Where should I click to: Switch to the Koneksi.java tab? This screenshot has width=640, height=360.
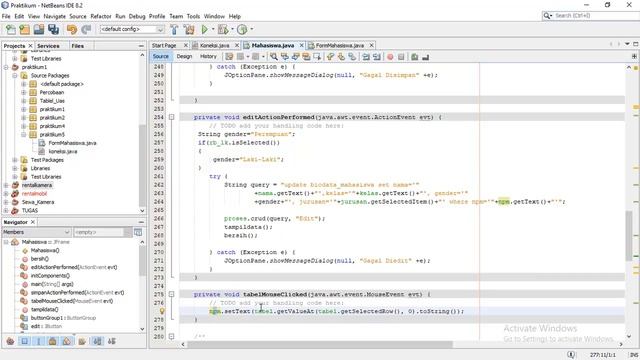point(215,45)
